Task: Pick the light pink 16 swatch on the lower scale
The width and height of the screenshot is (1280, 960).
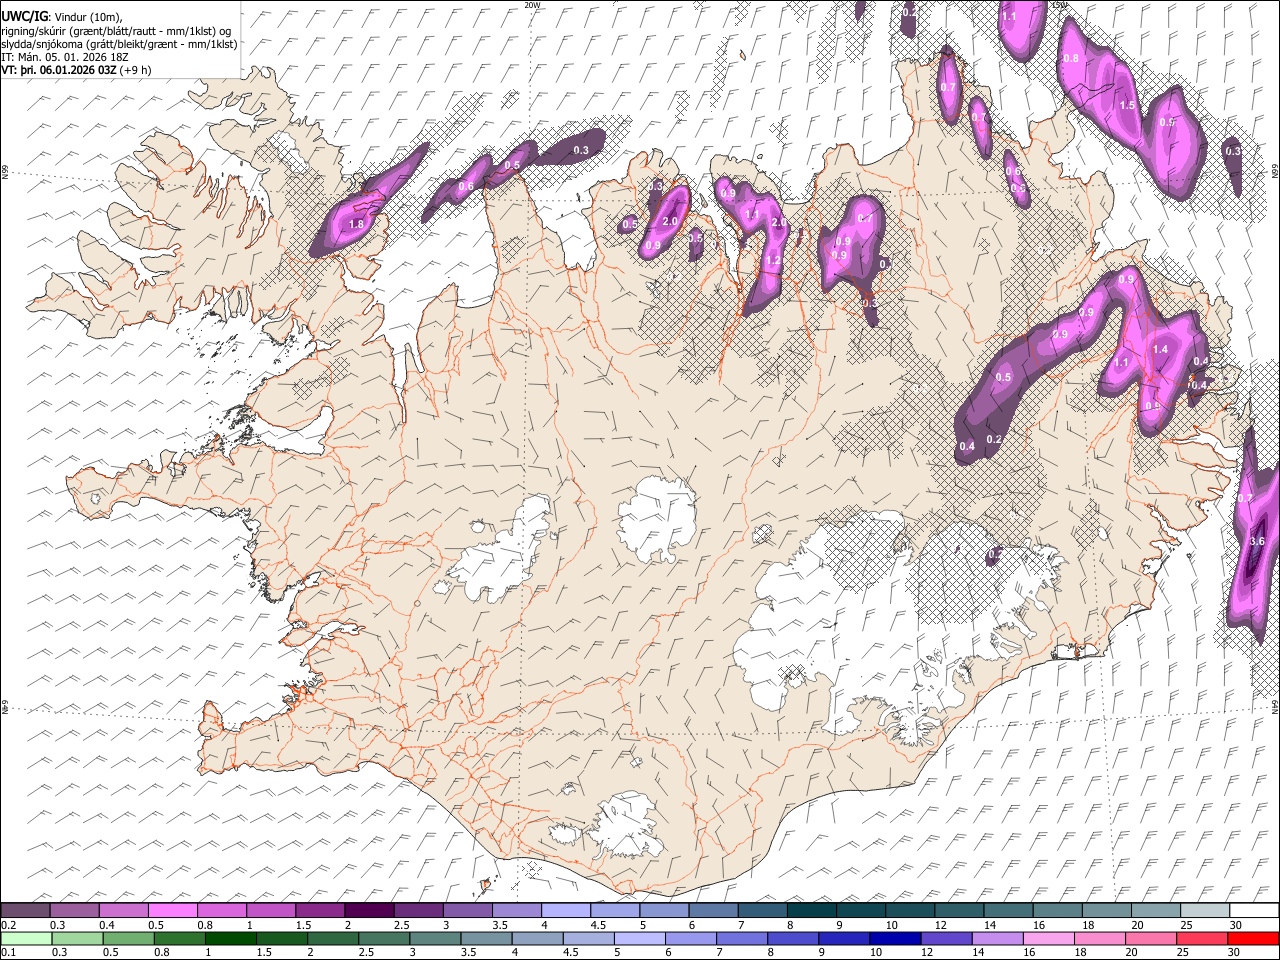Action: click(1047, 938)
